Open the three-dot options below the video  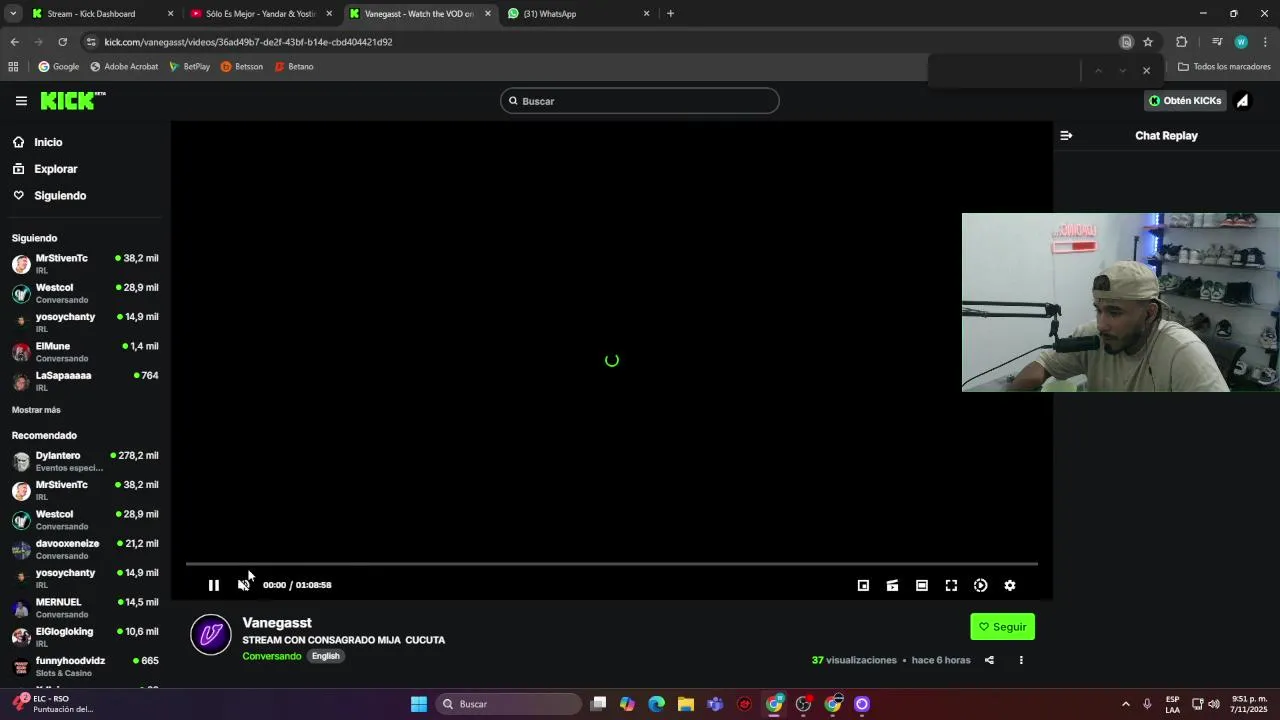[1021, 660]
